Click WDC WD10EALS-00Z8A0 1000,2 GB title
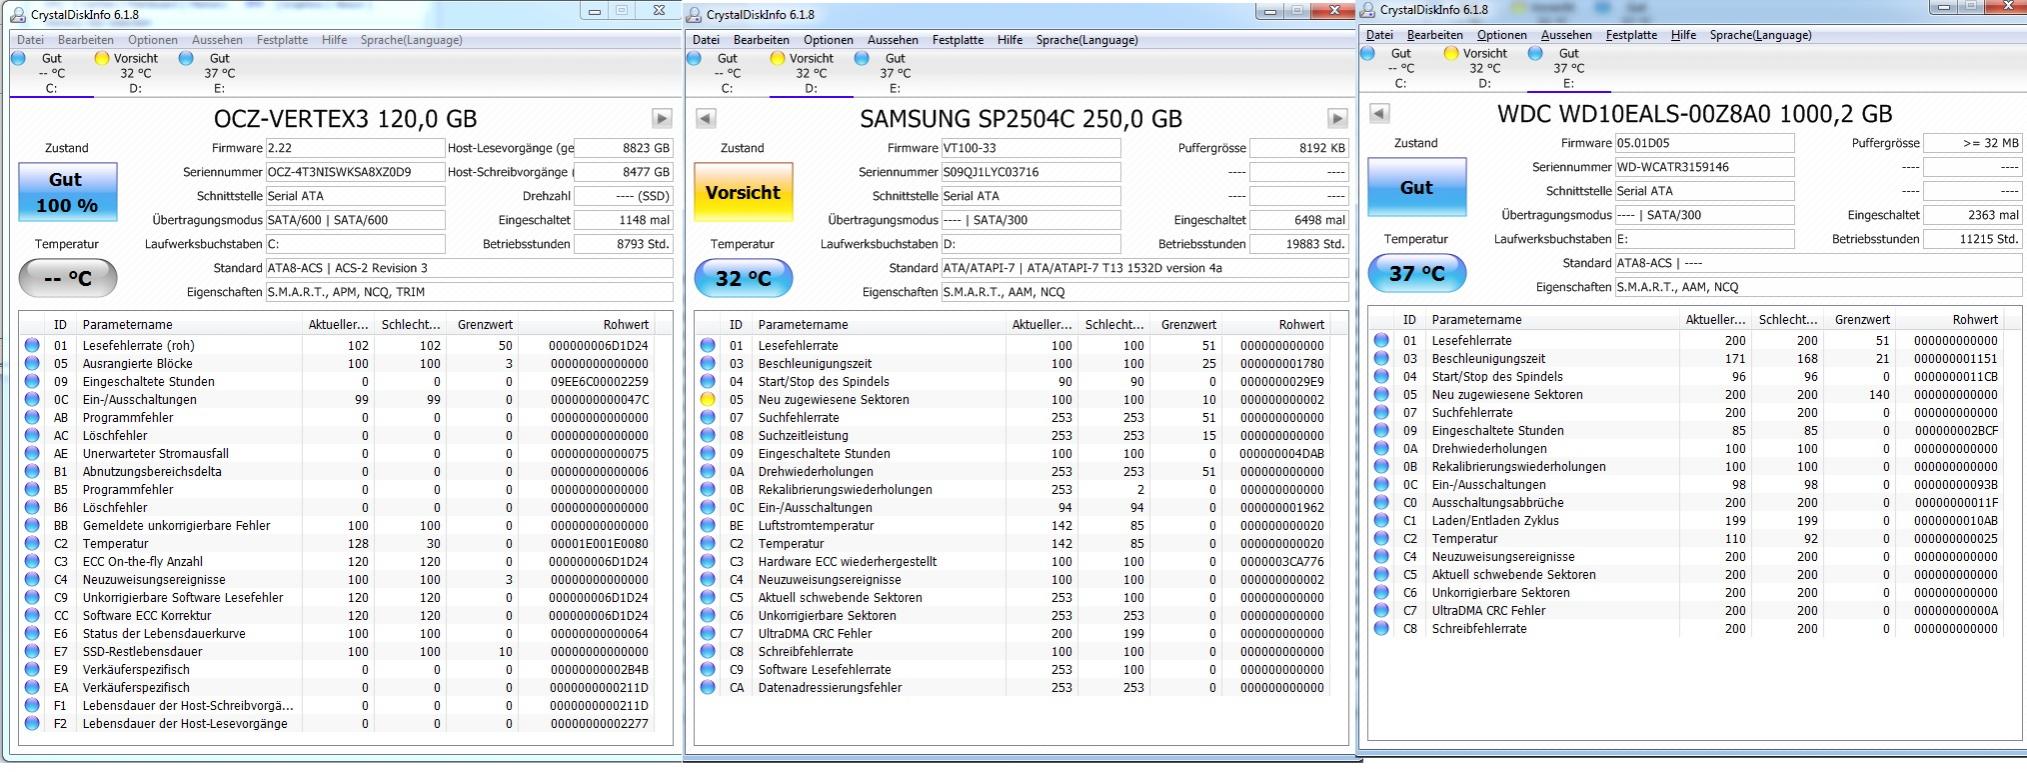The width and height of the screenshot is (2027, 772). [x=1694, y=114]
